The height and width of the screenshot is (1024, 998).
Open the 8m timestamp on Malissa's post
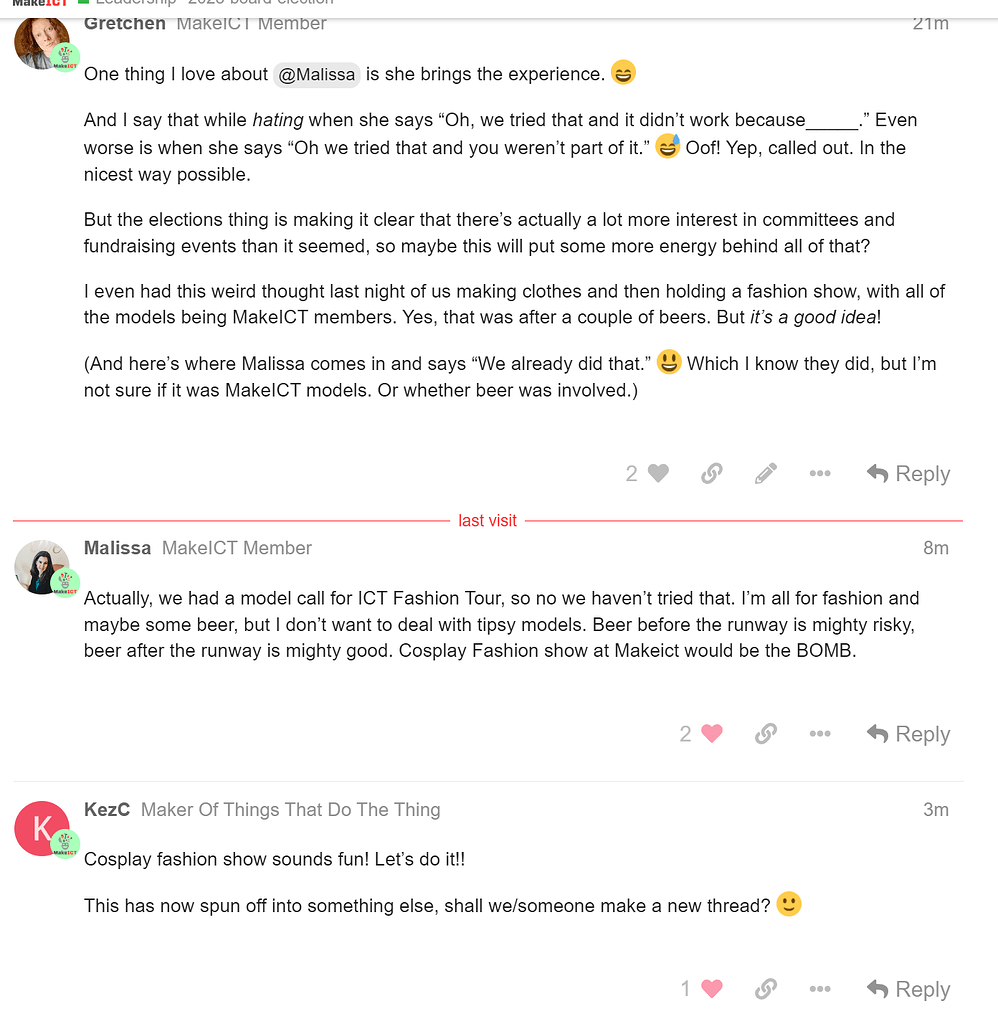(935, 548)
